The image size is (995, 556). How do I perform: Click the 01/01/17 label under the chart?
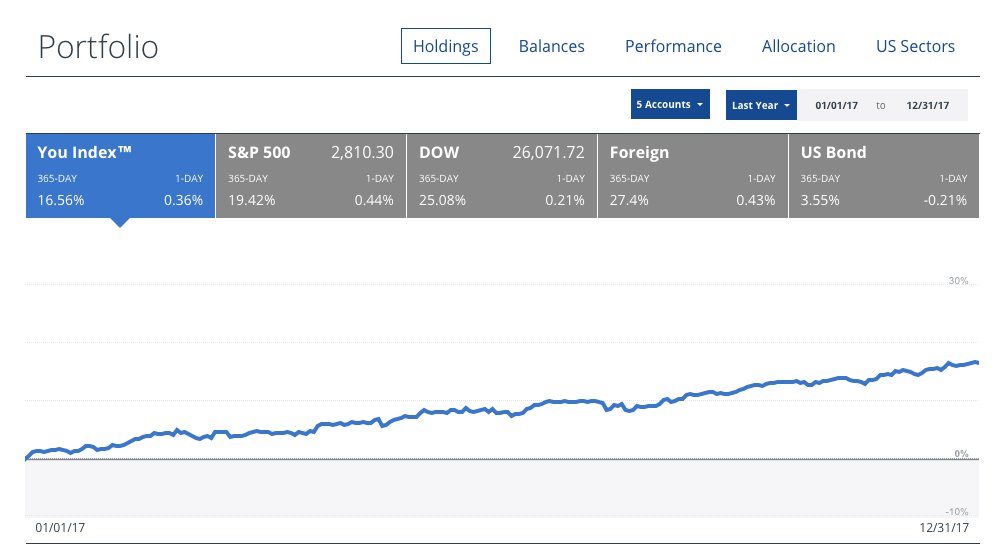click(x=60, y=527)
